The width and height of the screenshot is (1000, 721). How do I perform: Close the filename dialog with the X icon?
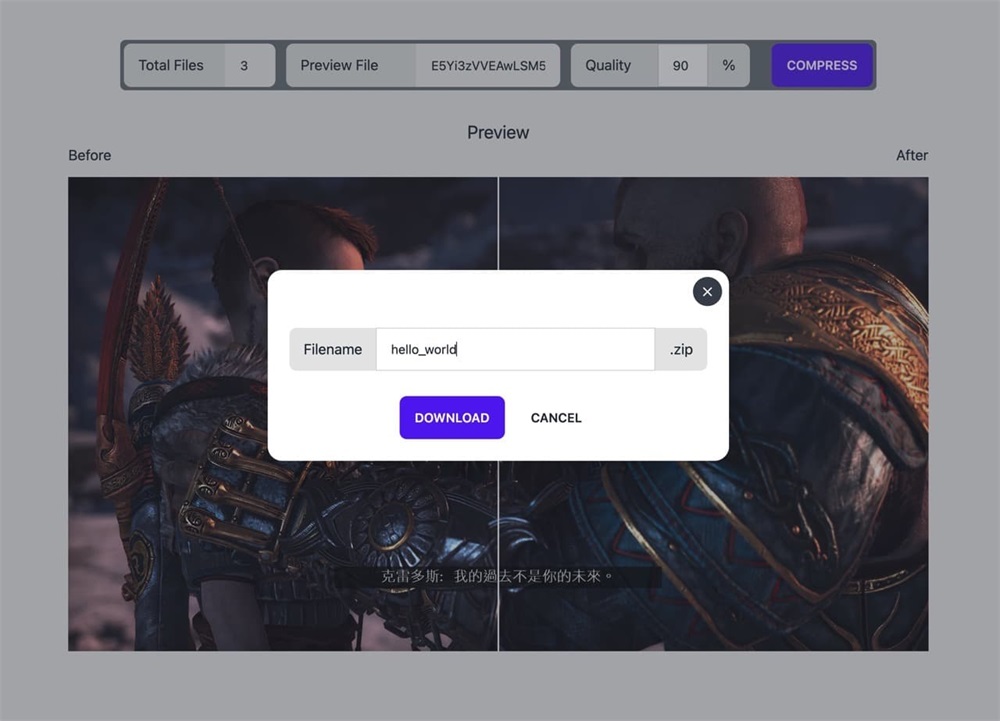pyautogui.click(x=707, y=291)
